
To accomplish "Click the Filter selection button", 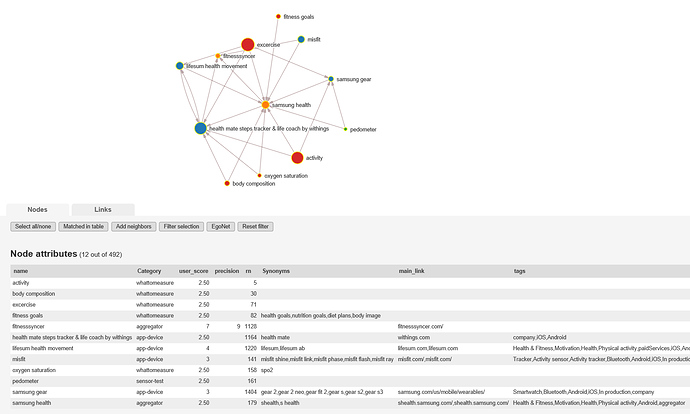I will tap(181, 227).
